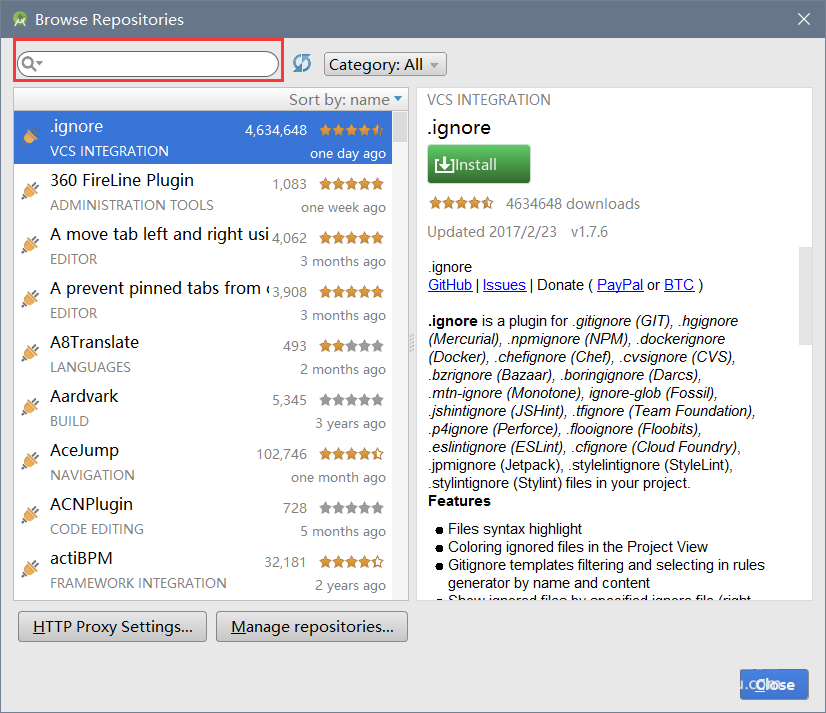Click the 32,181 downloads count of actiBPM
This screenshot has width=826, height=713.
point(285,562)
